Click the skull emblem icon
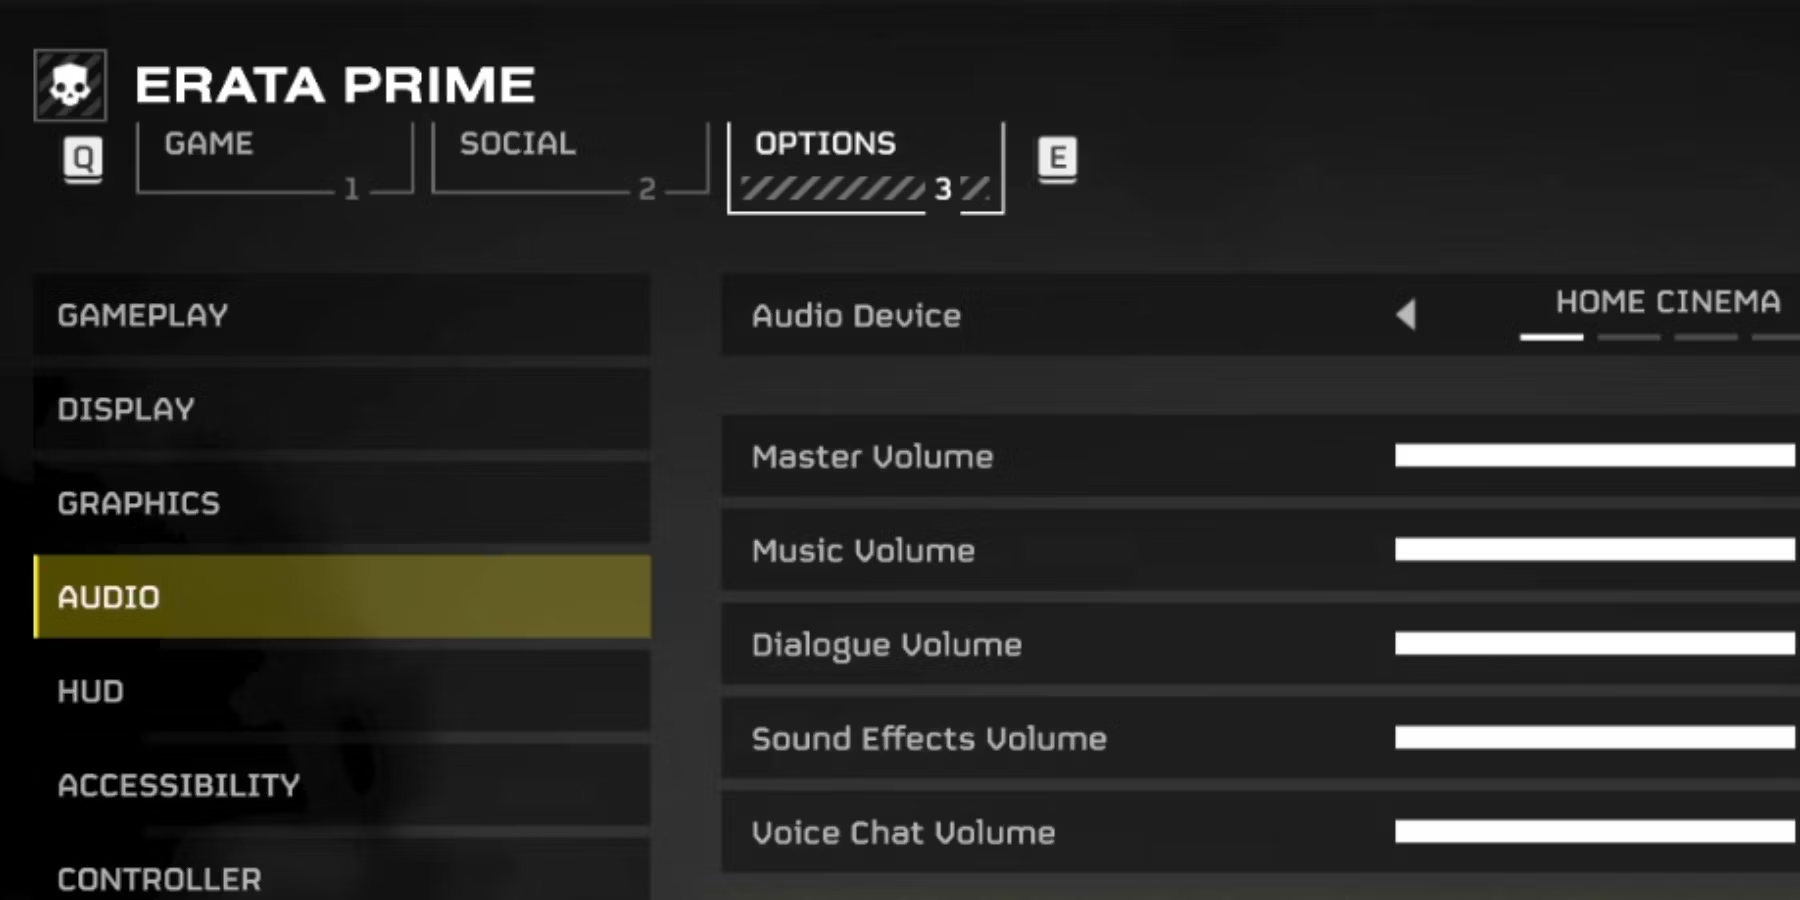This screenshot has width=1800, height=900. coord(70,85)
